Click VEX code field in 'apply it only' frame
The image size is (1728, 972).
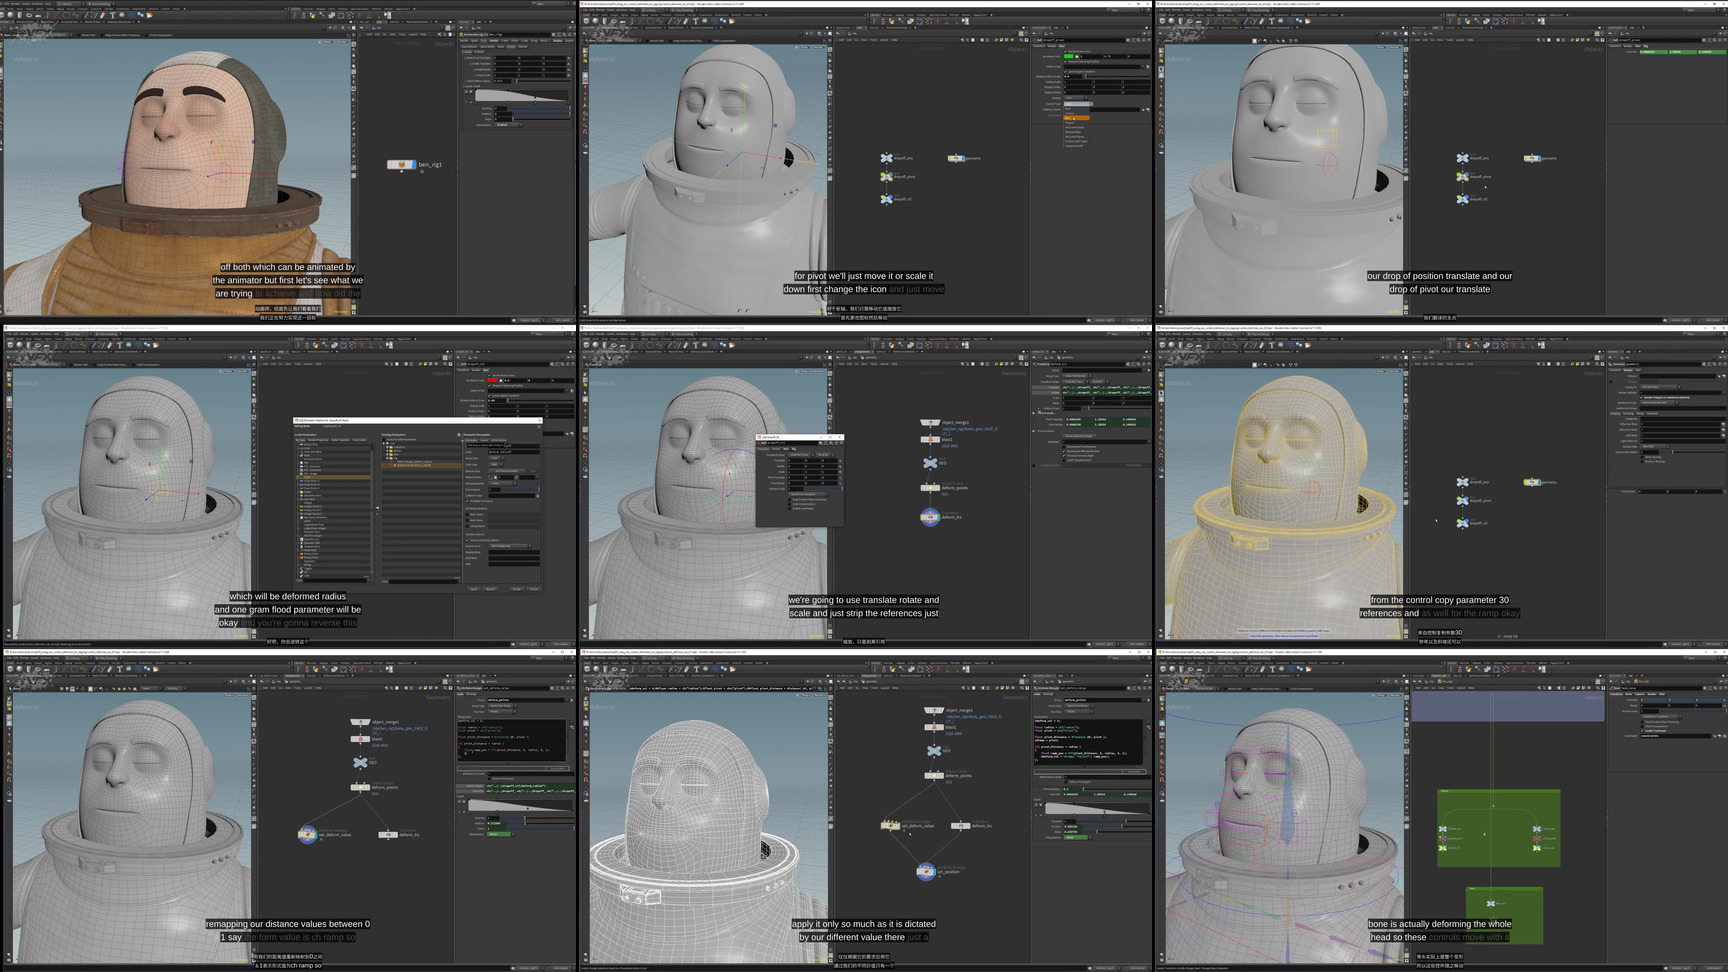tap(1090, 743)
